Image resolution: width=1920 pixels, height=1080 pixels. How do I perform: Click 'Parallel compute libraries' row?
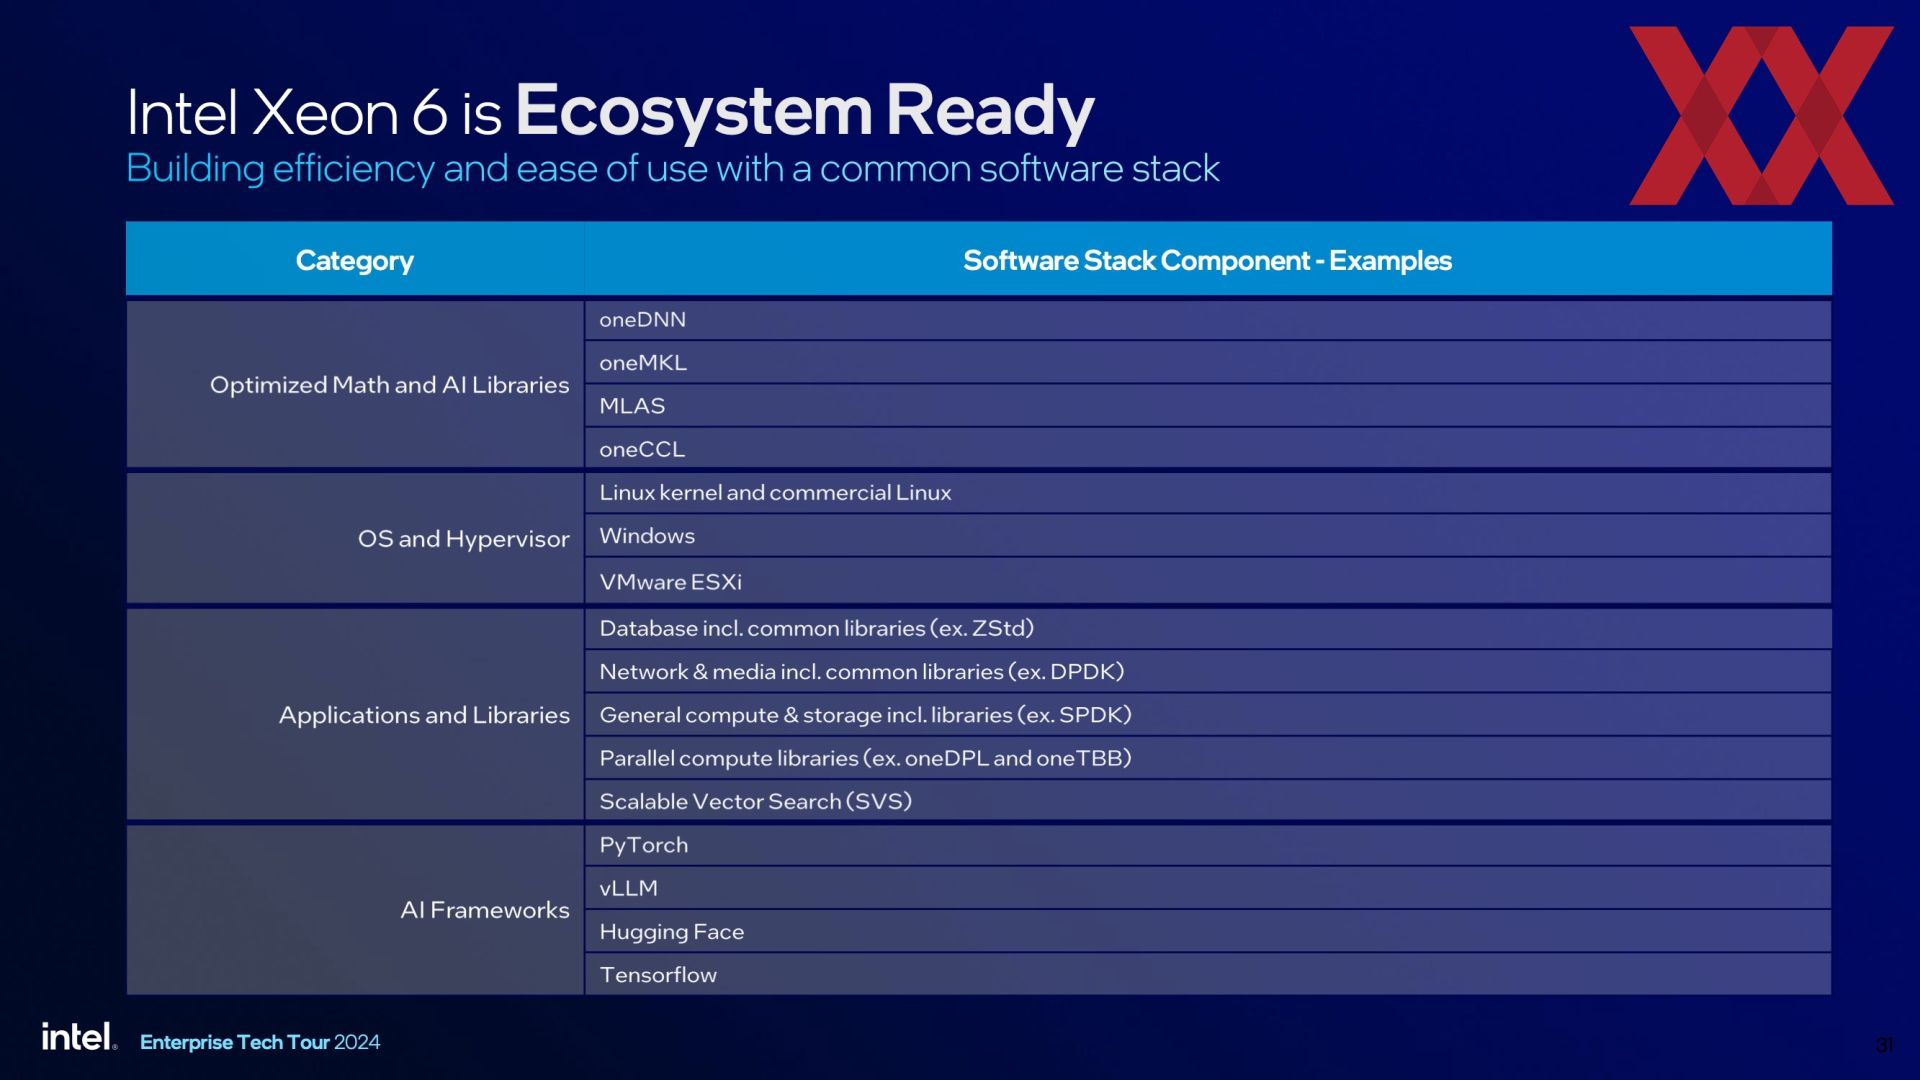pos(1208,758)
